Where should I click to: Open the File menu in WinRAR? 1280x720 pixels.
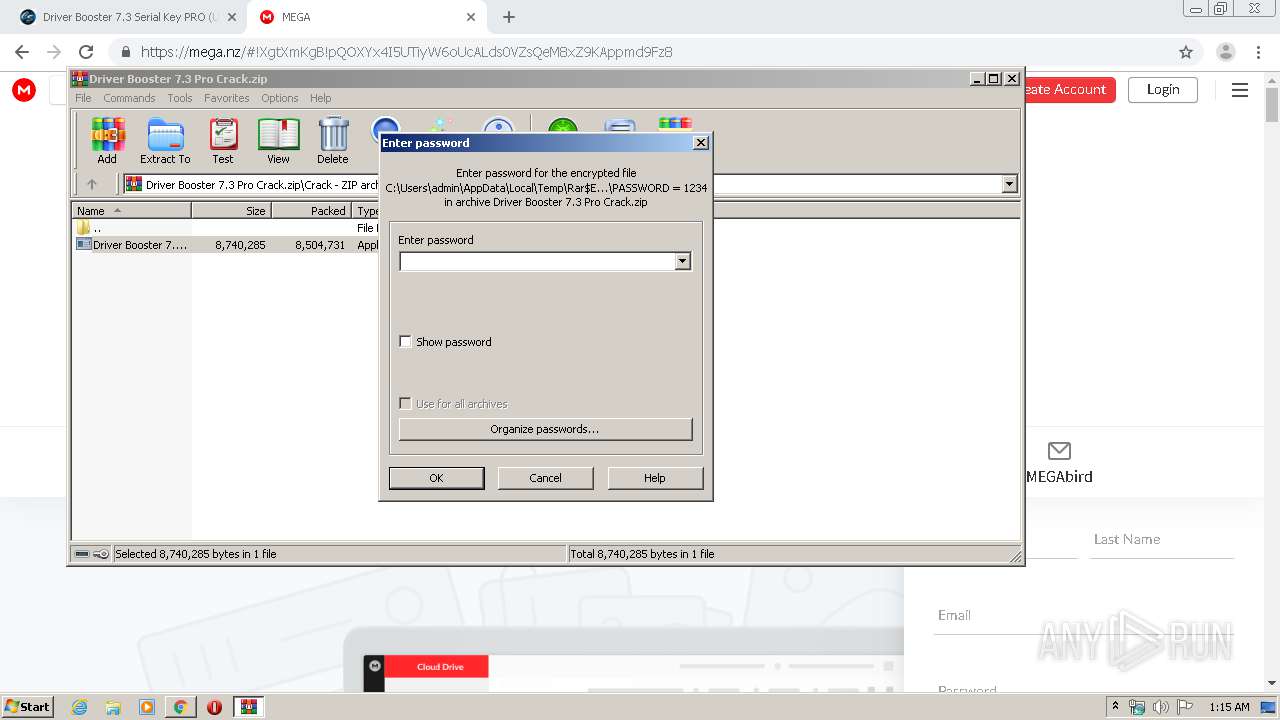click(x=83, y=98)
